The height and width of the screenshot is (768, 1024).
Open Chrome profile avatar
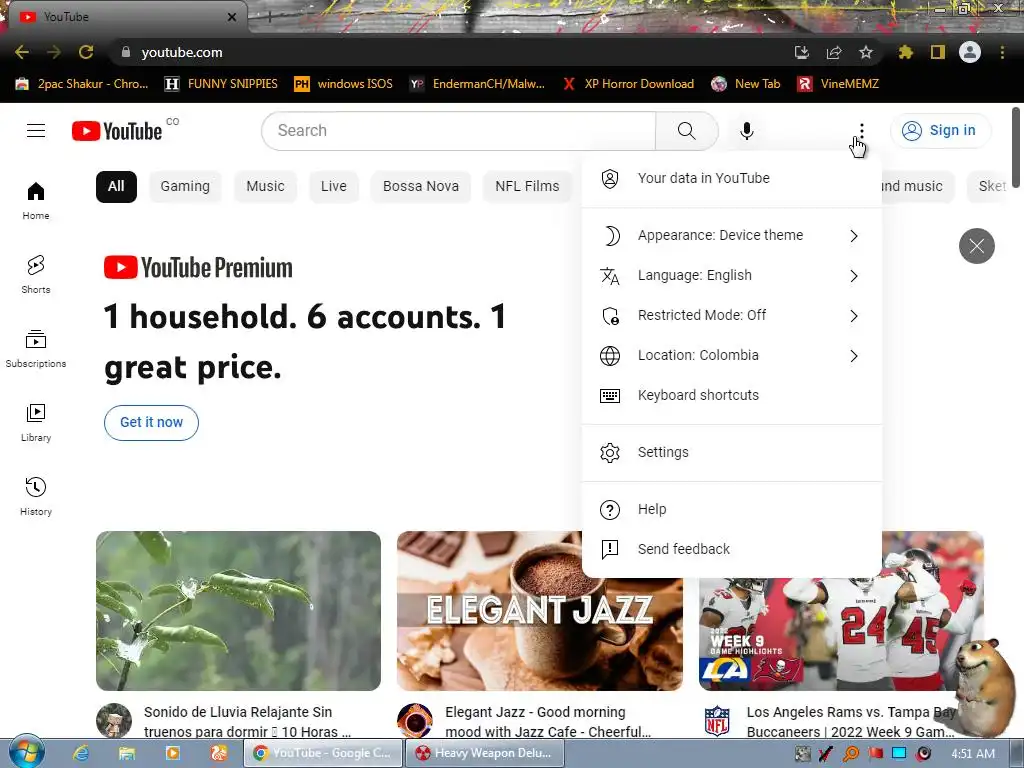[970, 52]
